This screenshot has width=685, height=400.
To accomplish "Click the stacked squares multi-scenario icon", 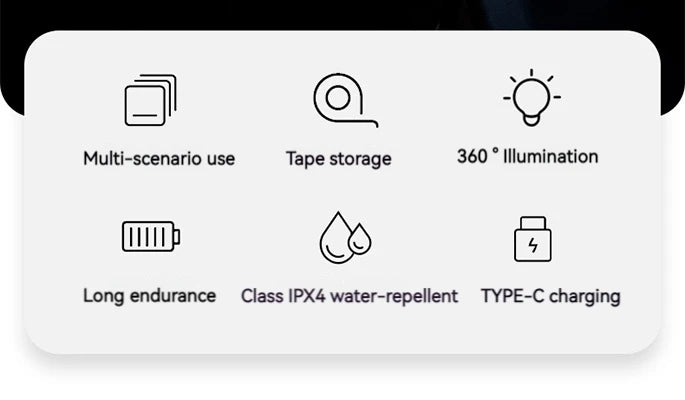I will click(x=150, y=101).
